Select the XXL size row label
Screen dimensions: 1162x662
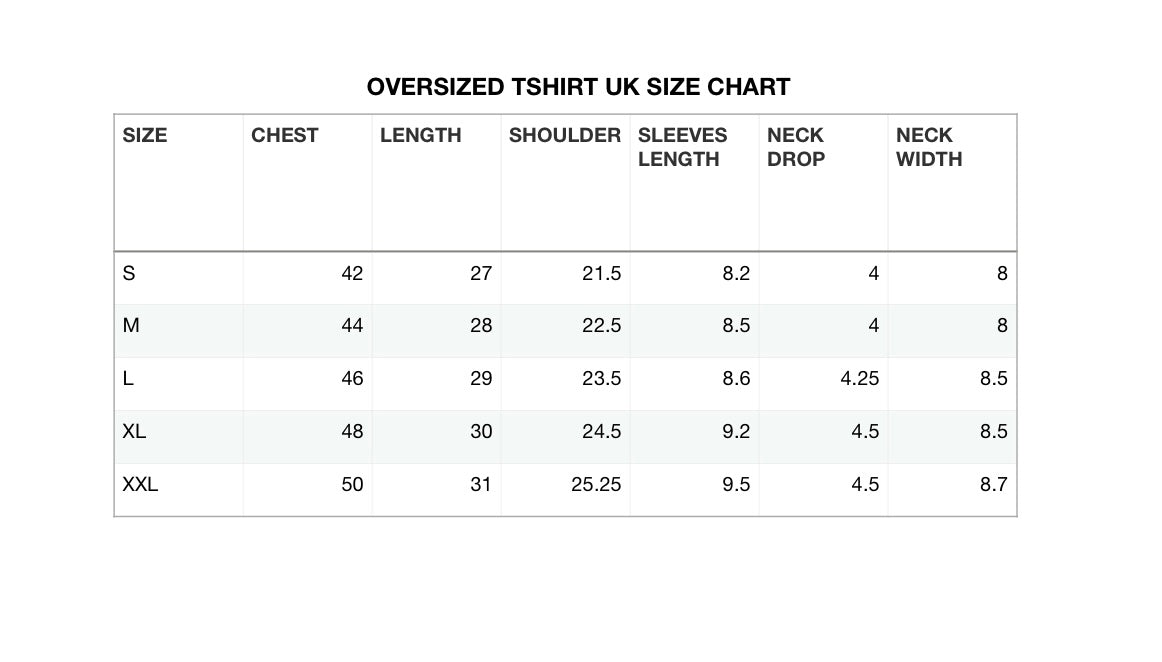pos(141,485)
